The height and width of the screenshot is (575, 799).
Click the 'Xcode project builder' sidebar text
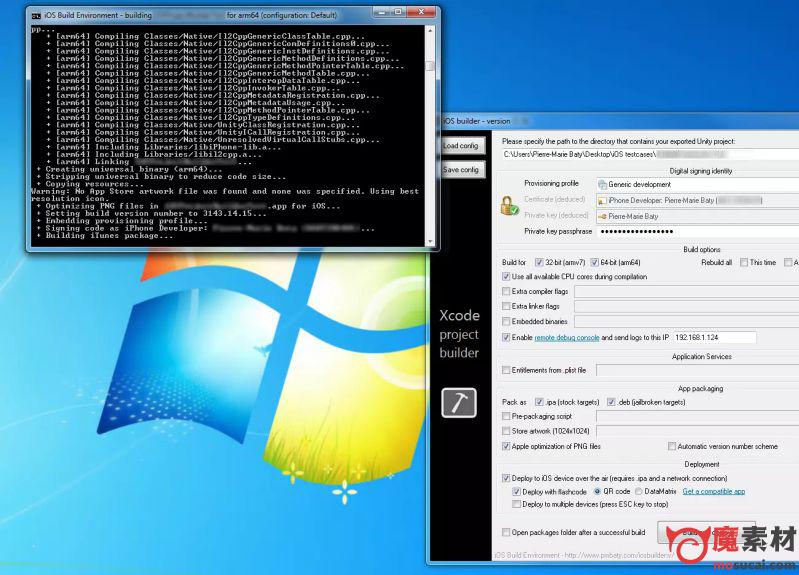point(459,334)
